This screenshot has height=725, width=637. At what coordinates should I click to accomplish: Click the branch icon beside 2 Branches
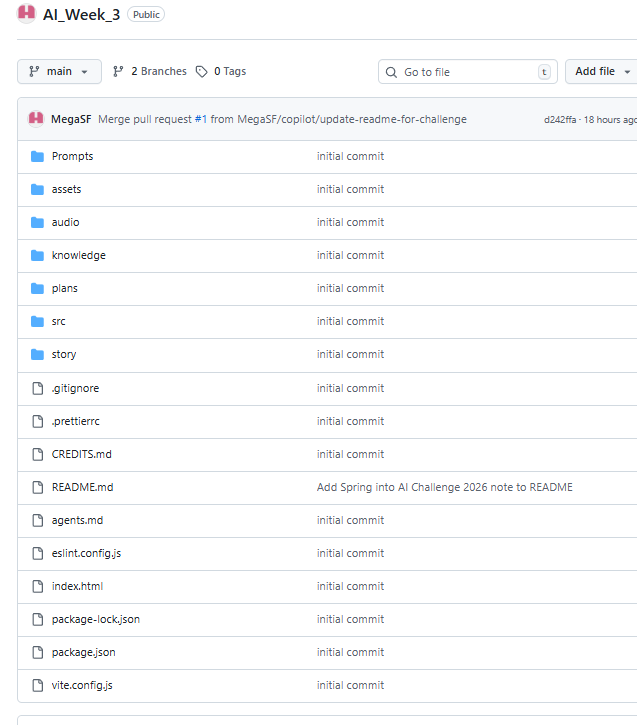pos(118,71)
